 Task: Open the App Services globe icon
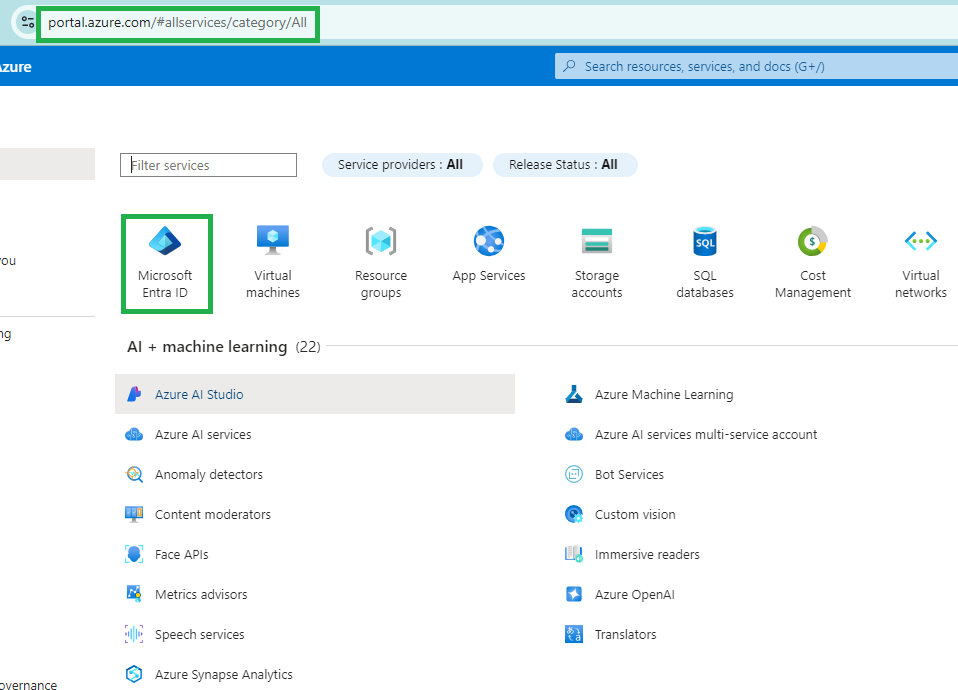[x=489, y=241]
